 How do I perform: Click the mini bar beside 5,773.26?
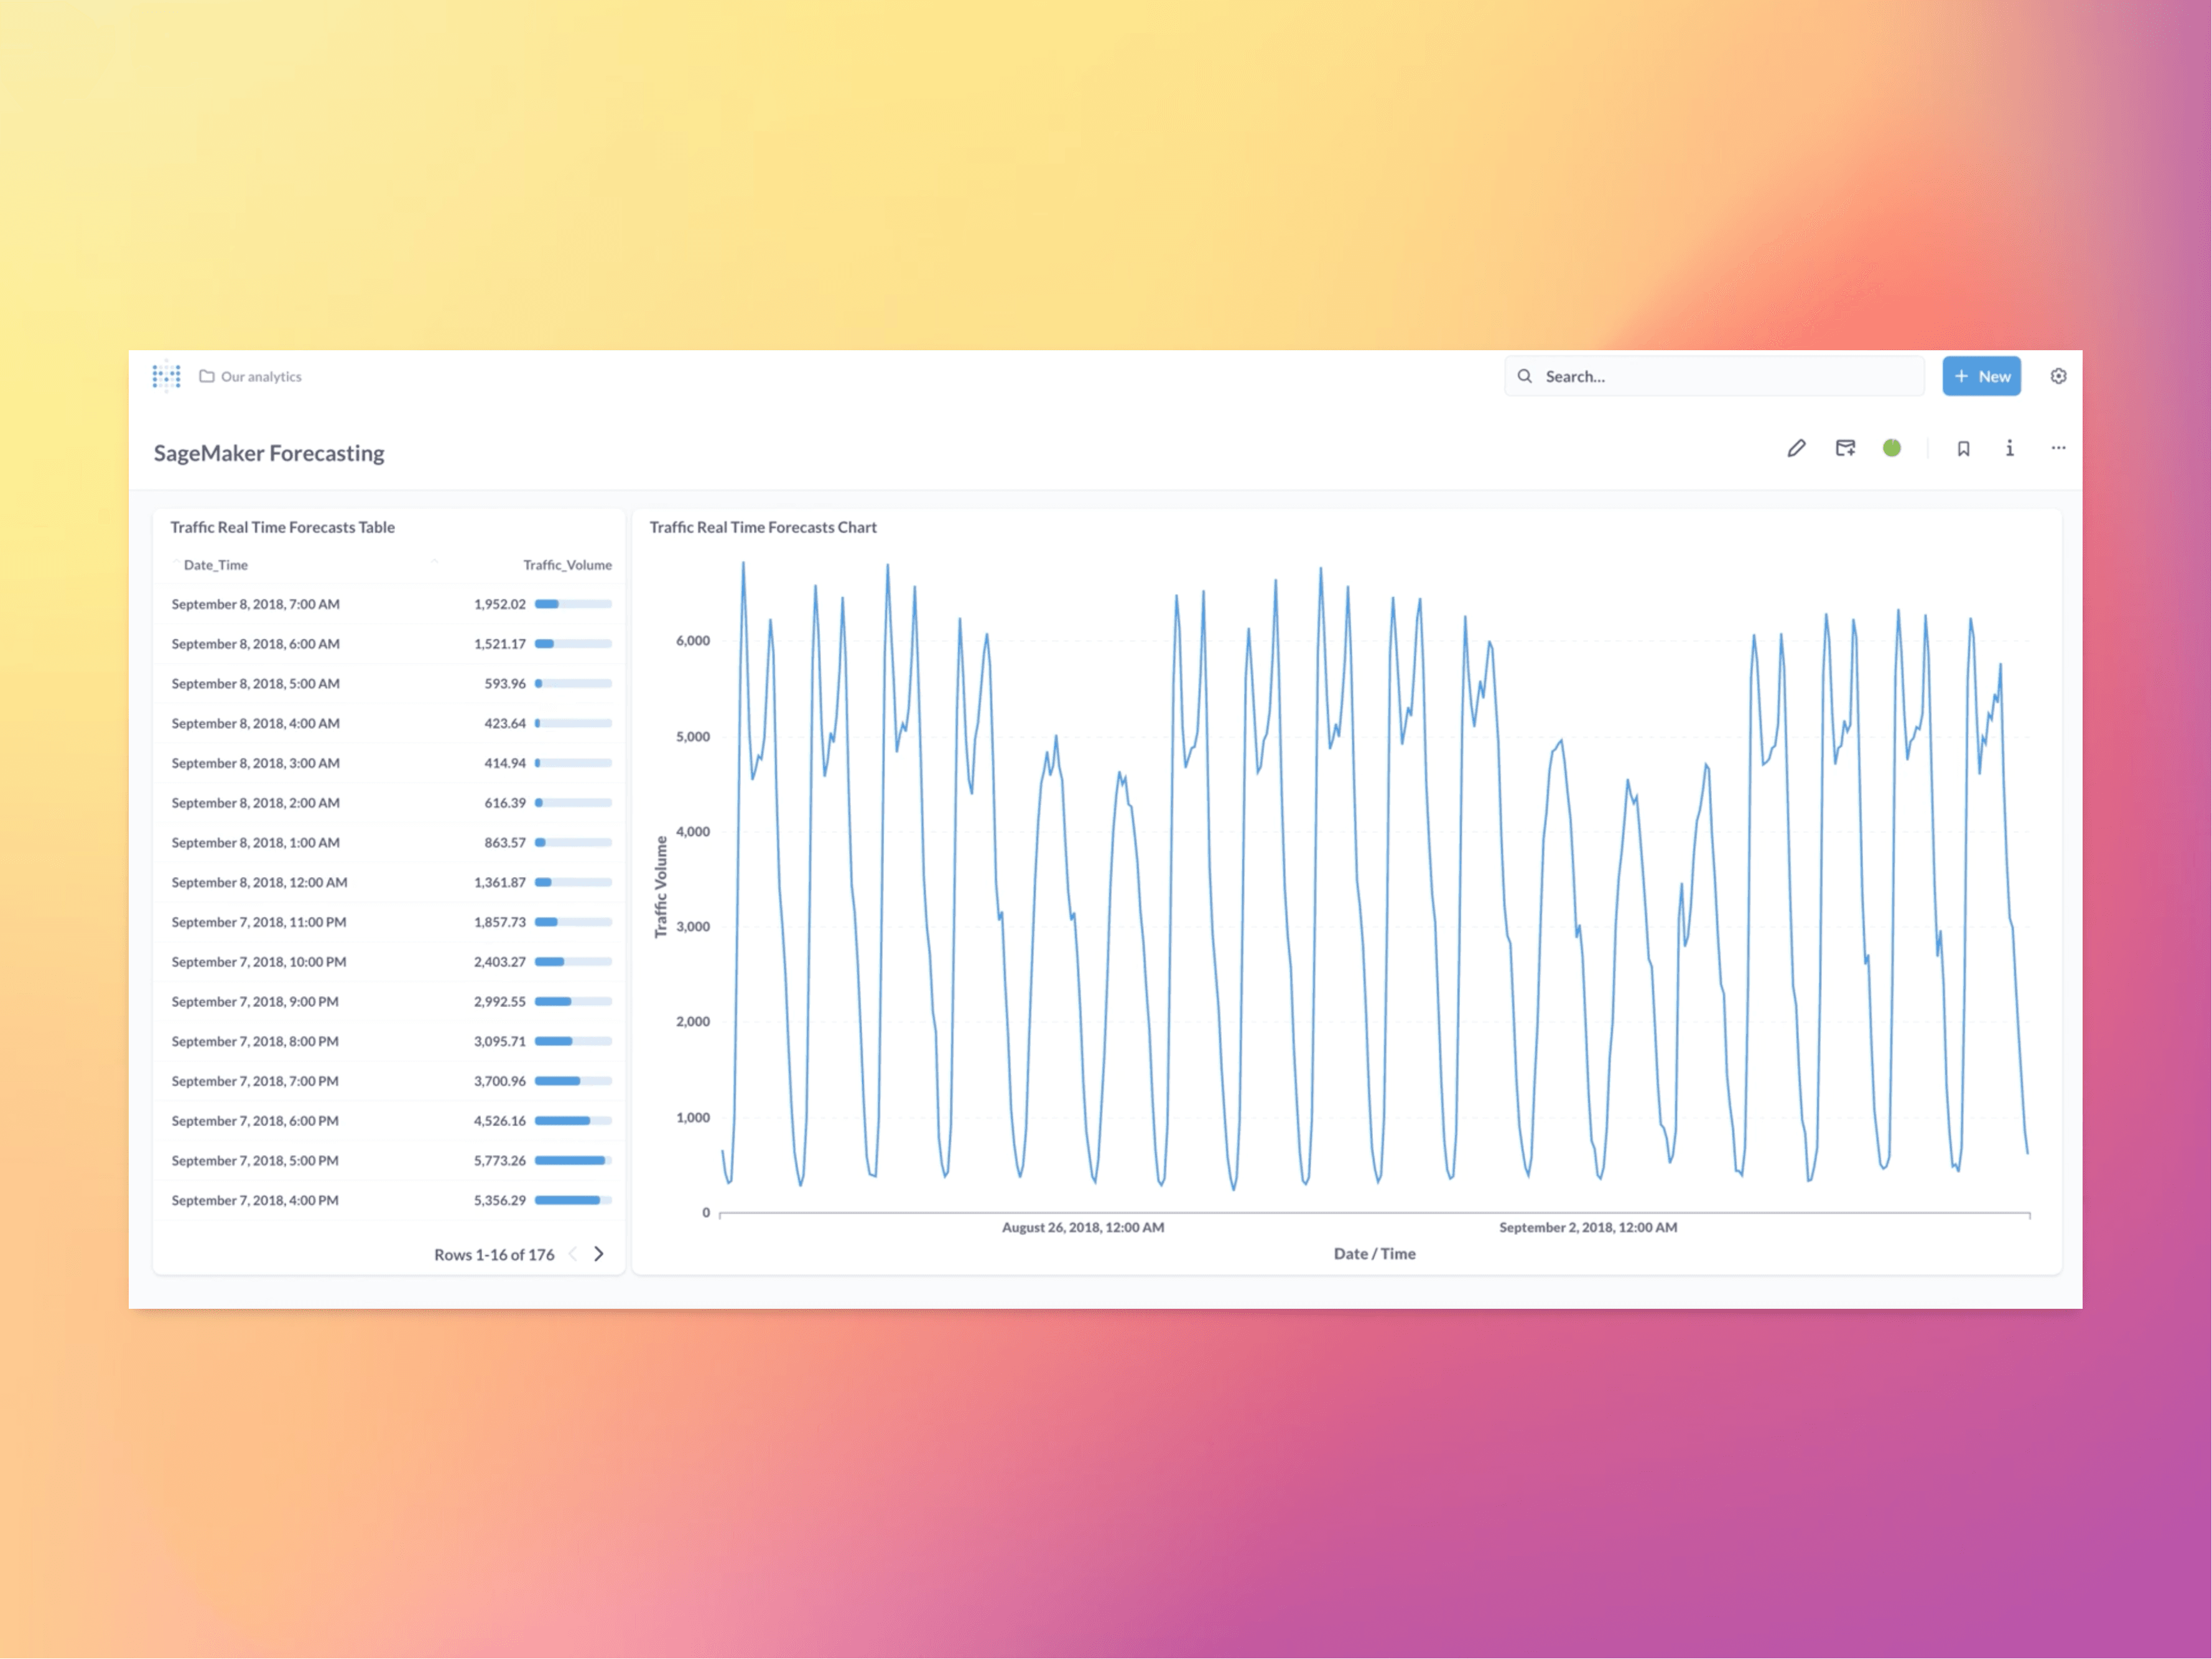tap(573, 1161)
